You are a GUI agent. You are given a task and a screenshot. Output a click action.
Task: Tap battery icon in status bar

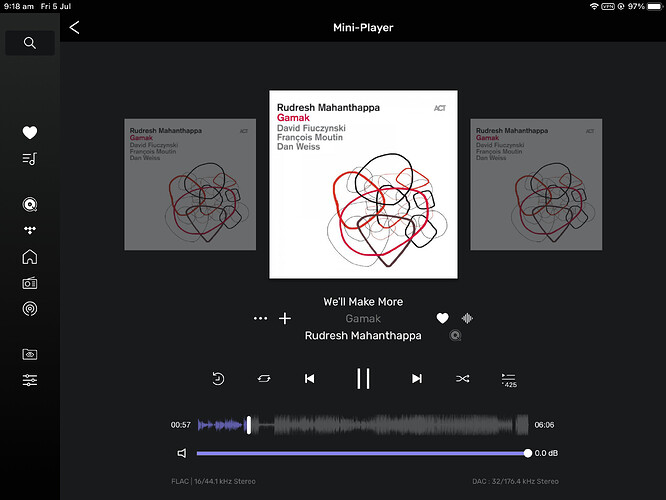pos(655,6)
